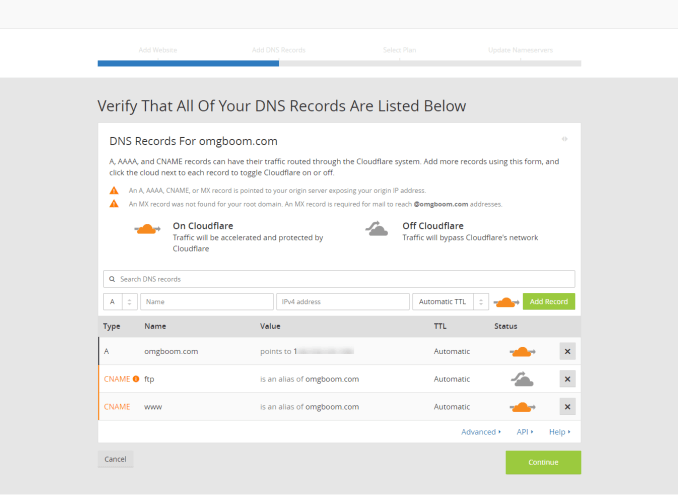This screenshot has height=495, width=678.
Task: Expand the Help link
Action: 560,432
